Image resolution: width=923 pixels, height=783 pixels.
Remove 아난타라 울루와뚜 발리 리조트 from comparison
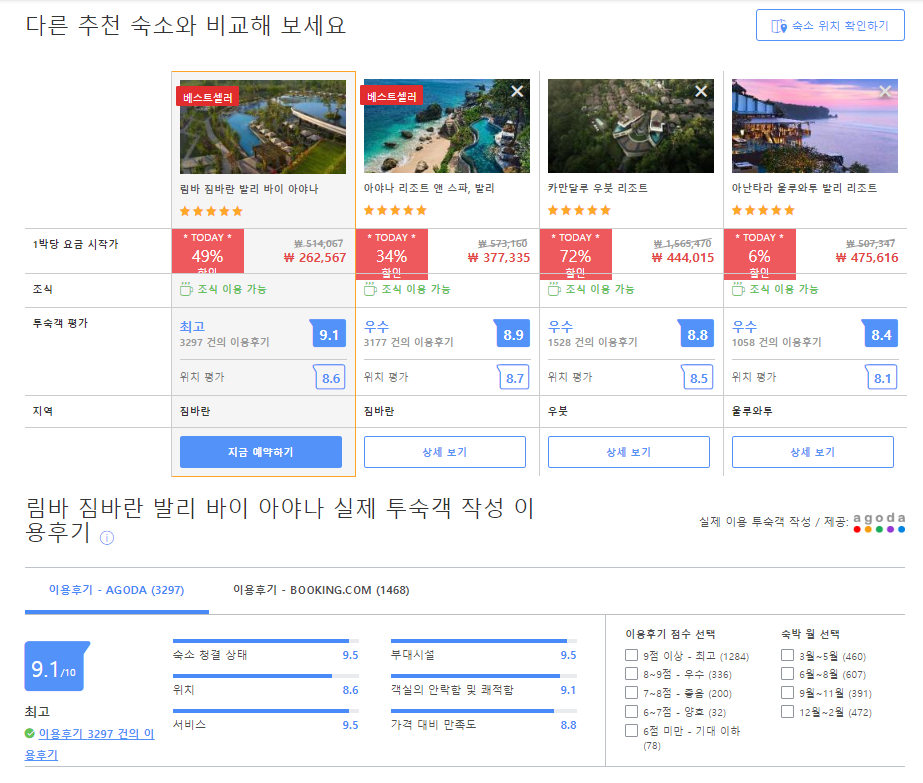[885, 91]
